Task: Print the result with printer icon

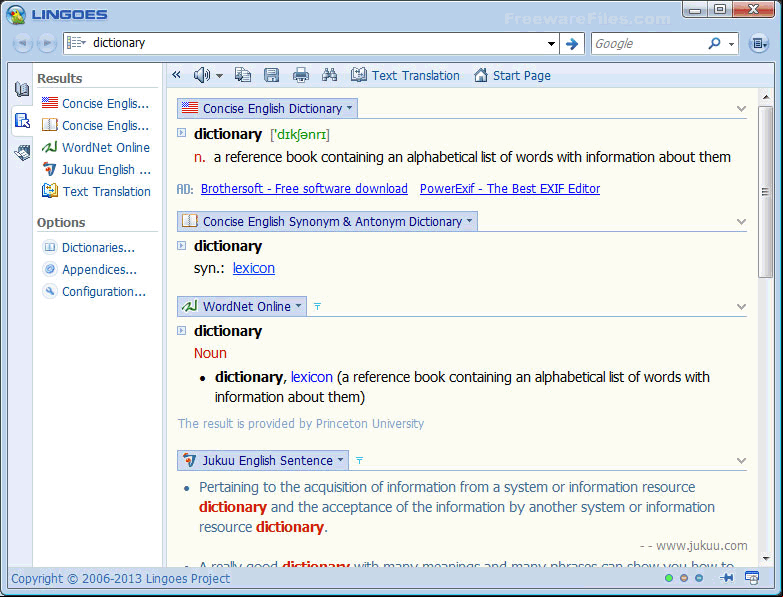Action: pos(301,75)
